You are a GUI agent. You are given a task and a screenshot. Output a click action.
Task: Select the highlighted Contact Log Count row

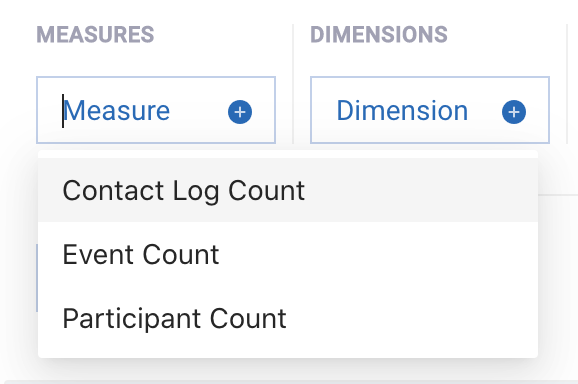[x=288, y=190]
